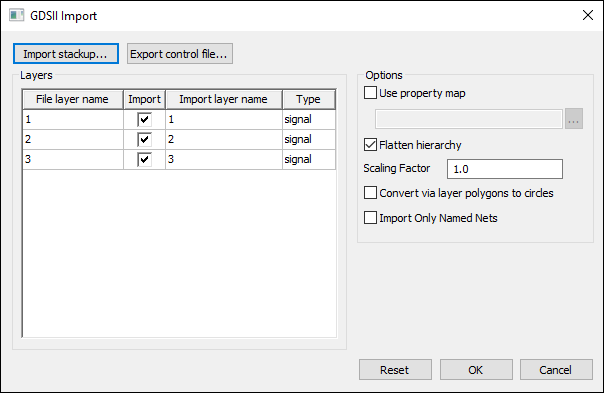
Task: Select the Type cell of layer 1
Action: [x=309, y=119]
